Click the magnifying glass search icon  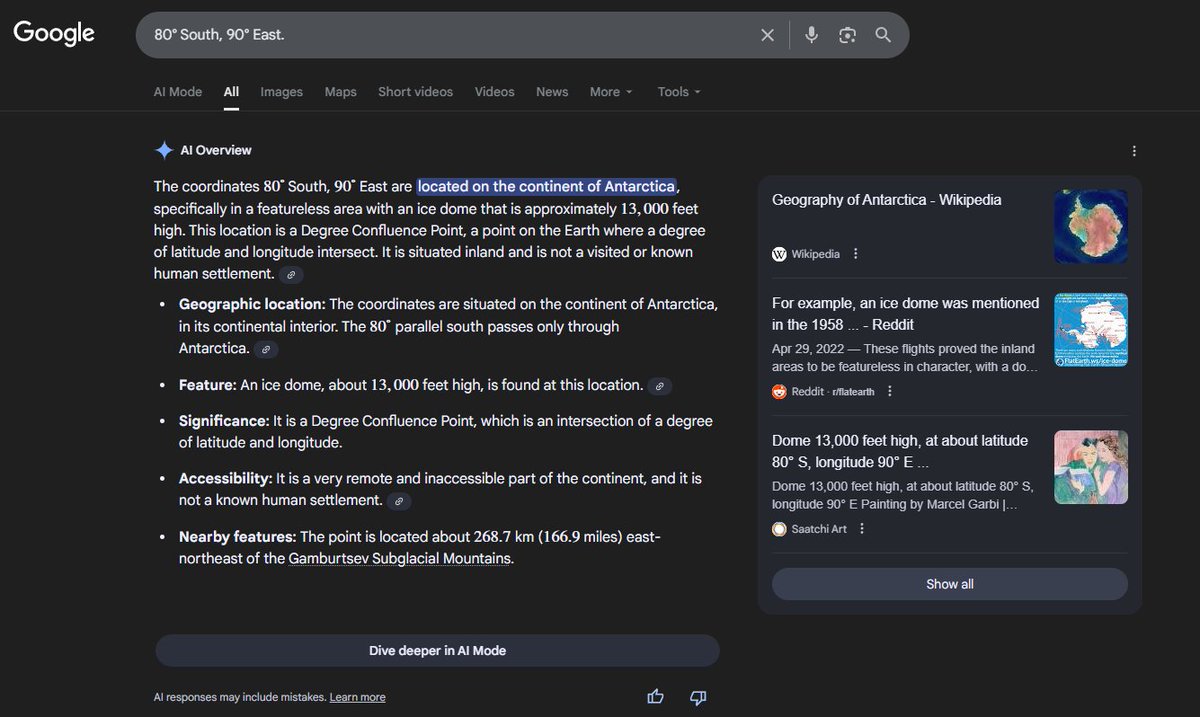pos(883,35)
